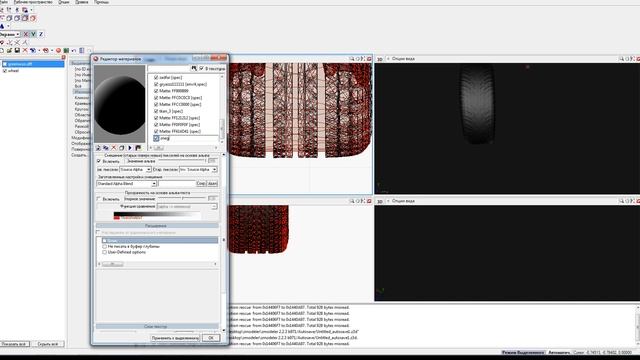The image size is (640, 360).
Task: Toggle checkbox of the 'sneg' material
Action: [156, 138]
